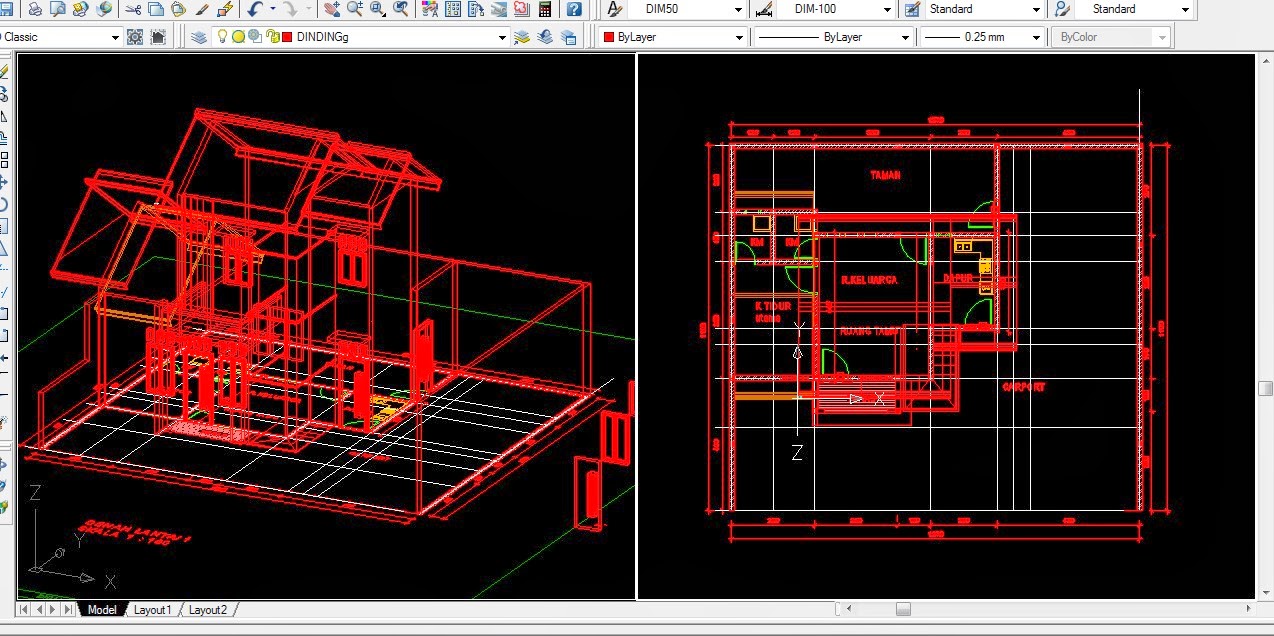This screenshot has width=1274, height=636.
Task: Switch to the Layout1 tab
Action: 152,609
